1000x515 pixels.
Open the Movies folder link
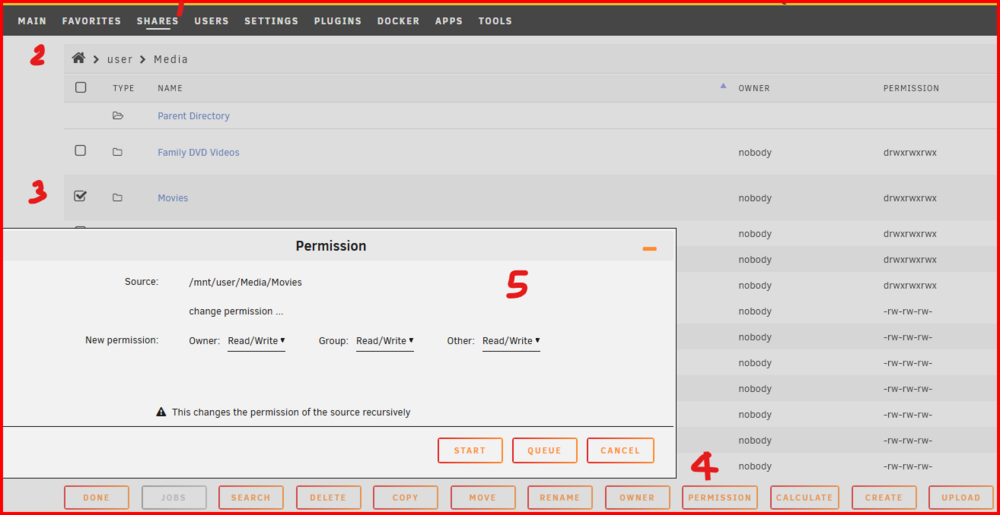point(173,198)
